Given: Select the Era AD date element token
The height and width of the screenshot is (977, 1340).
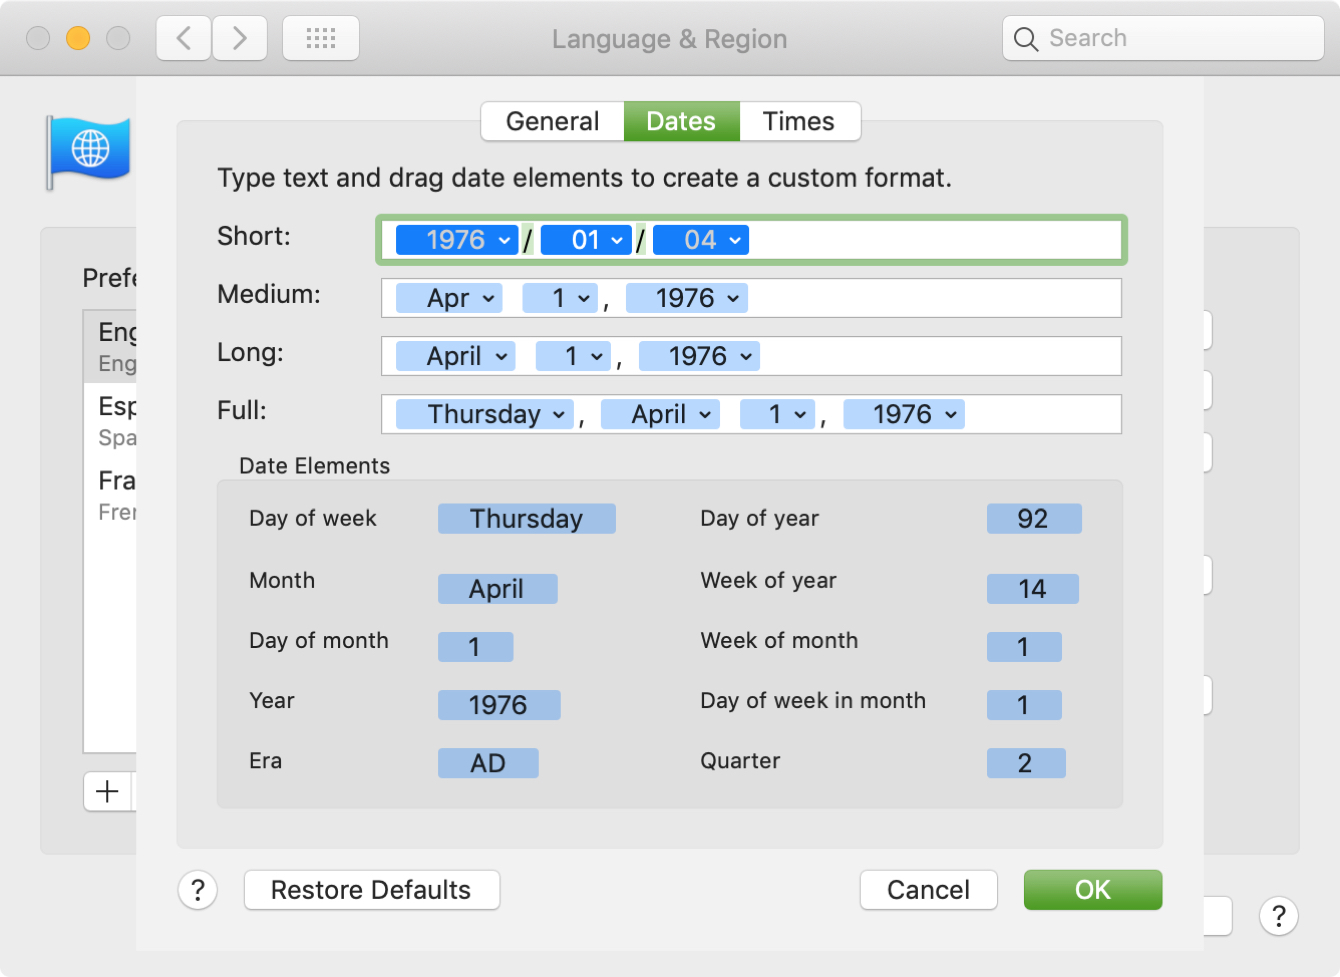Looking at the screenshot, I should pyautogui.click(x=488, y=763).
